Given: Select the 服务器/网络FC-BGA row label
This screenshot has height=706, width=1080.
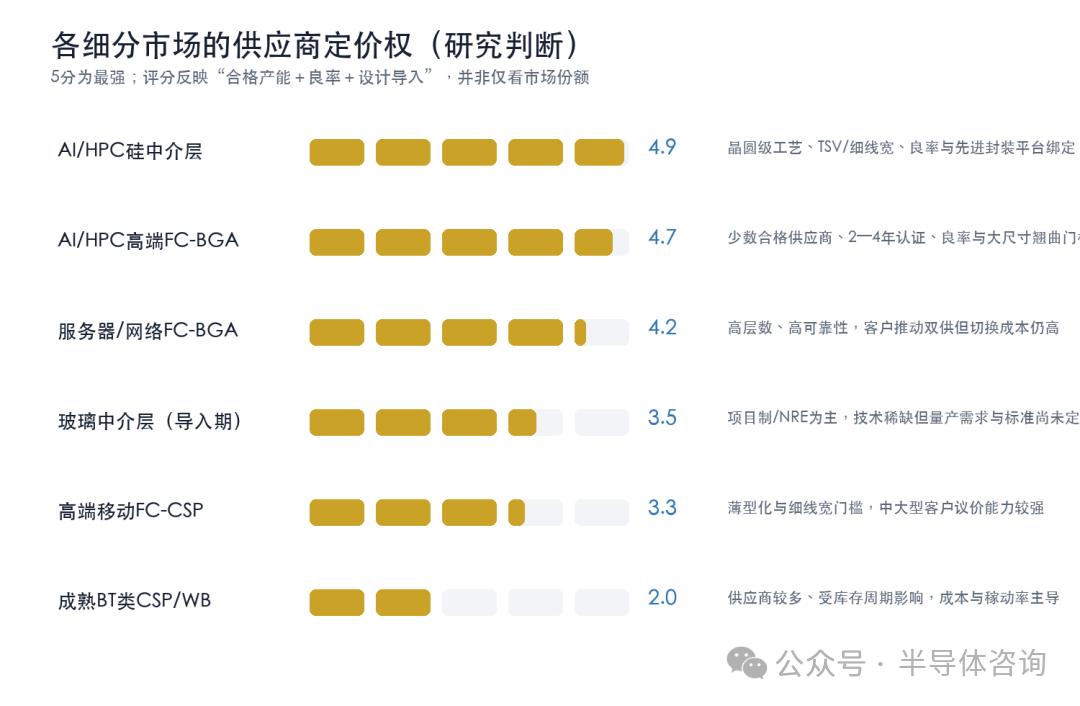Looking at the screenshot, I should pos(148,331).
